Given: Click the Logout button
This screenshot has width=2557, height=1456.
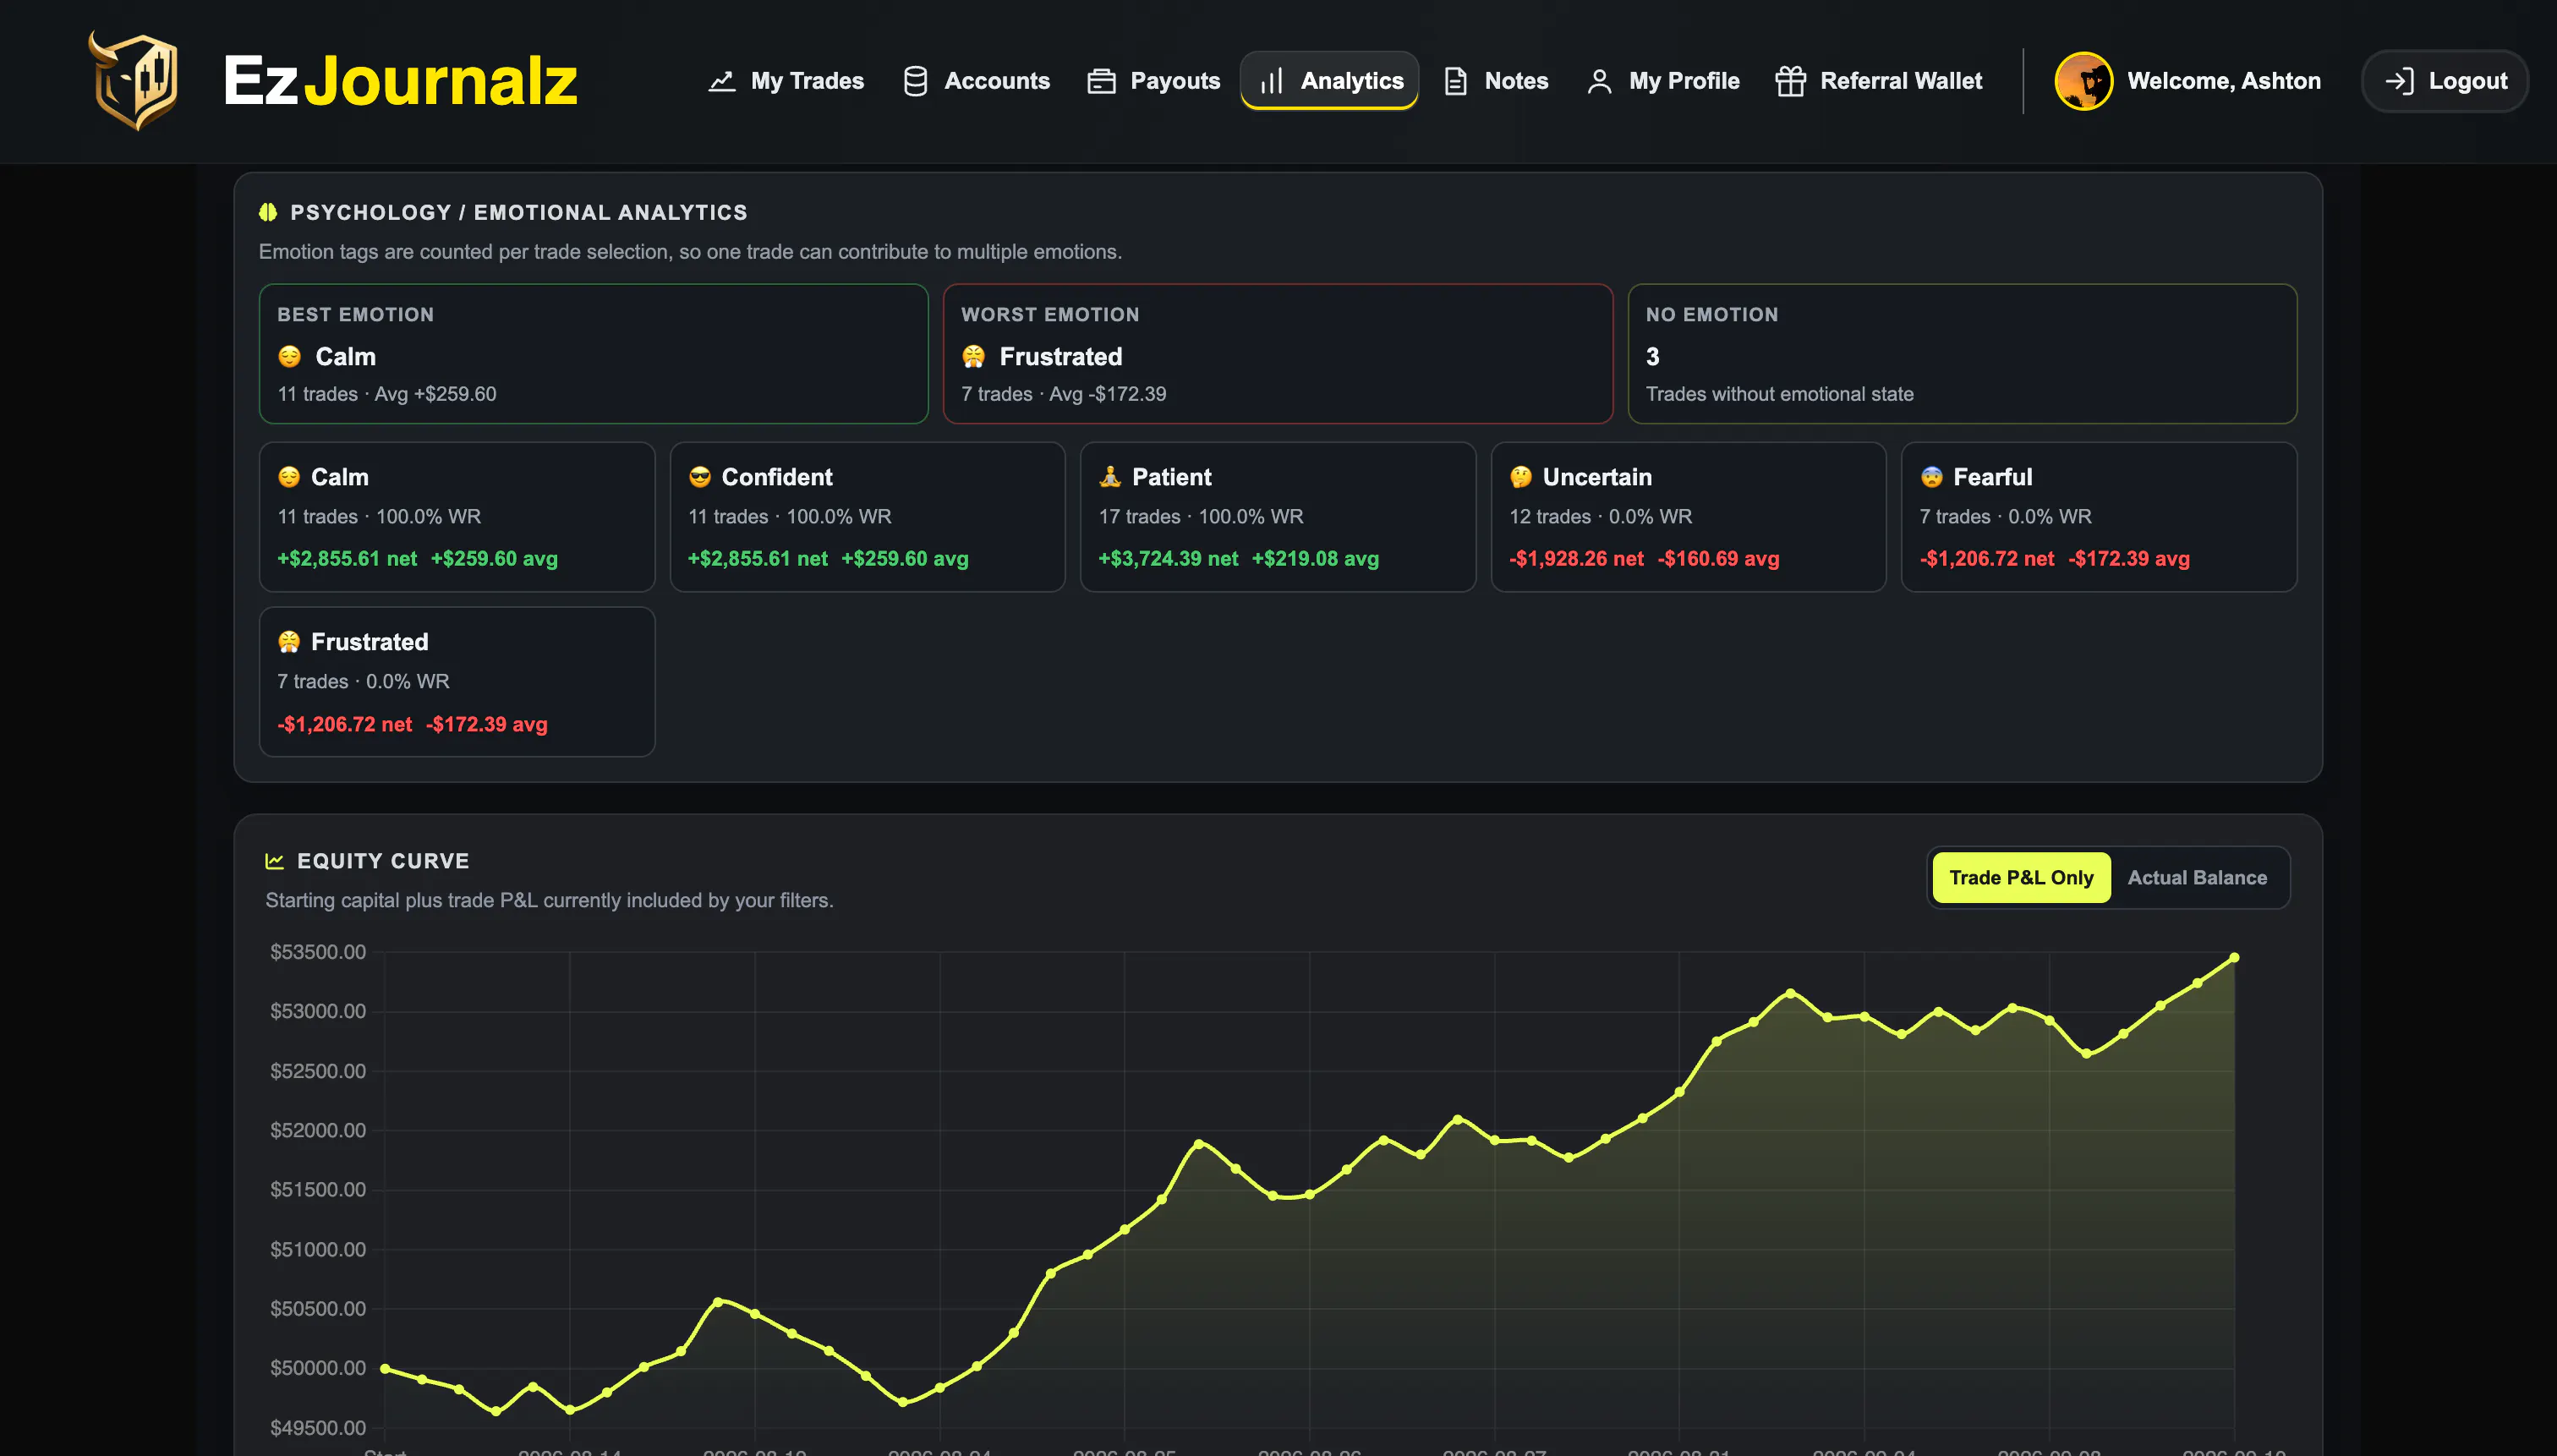Looking at the screenshot, I should pos(2445,81).
